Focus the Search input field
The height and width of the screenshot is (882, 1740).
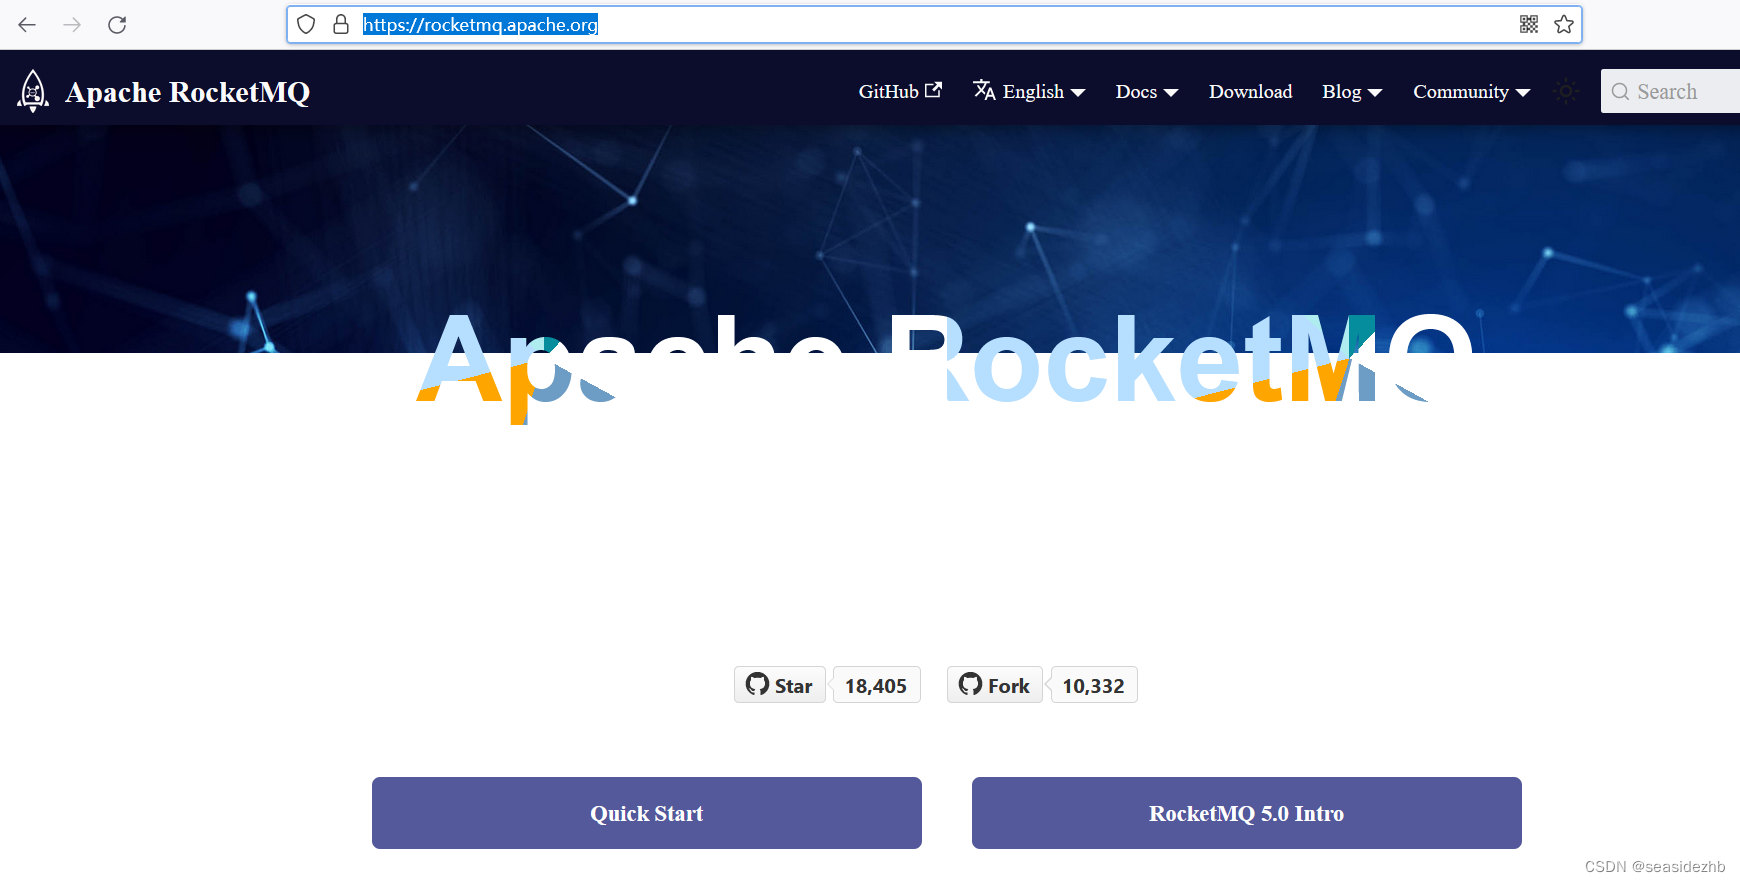coord(1670,91)
